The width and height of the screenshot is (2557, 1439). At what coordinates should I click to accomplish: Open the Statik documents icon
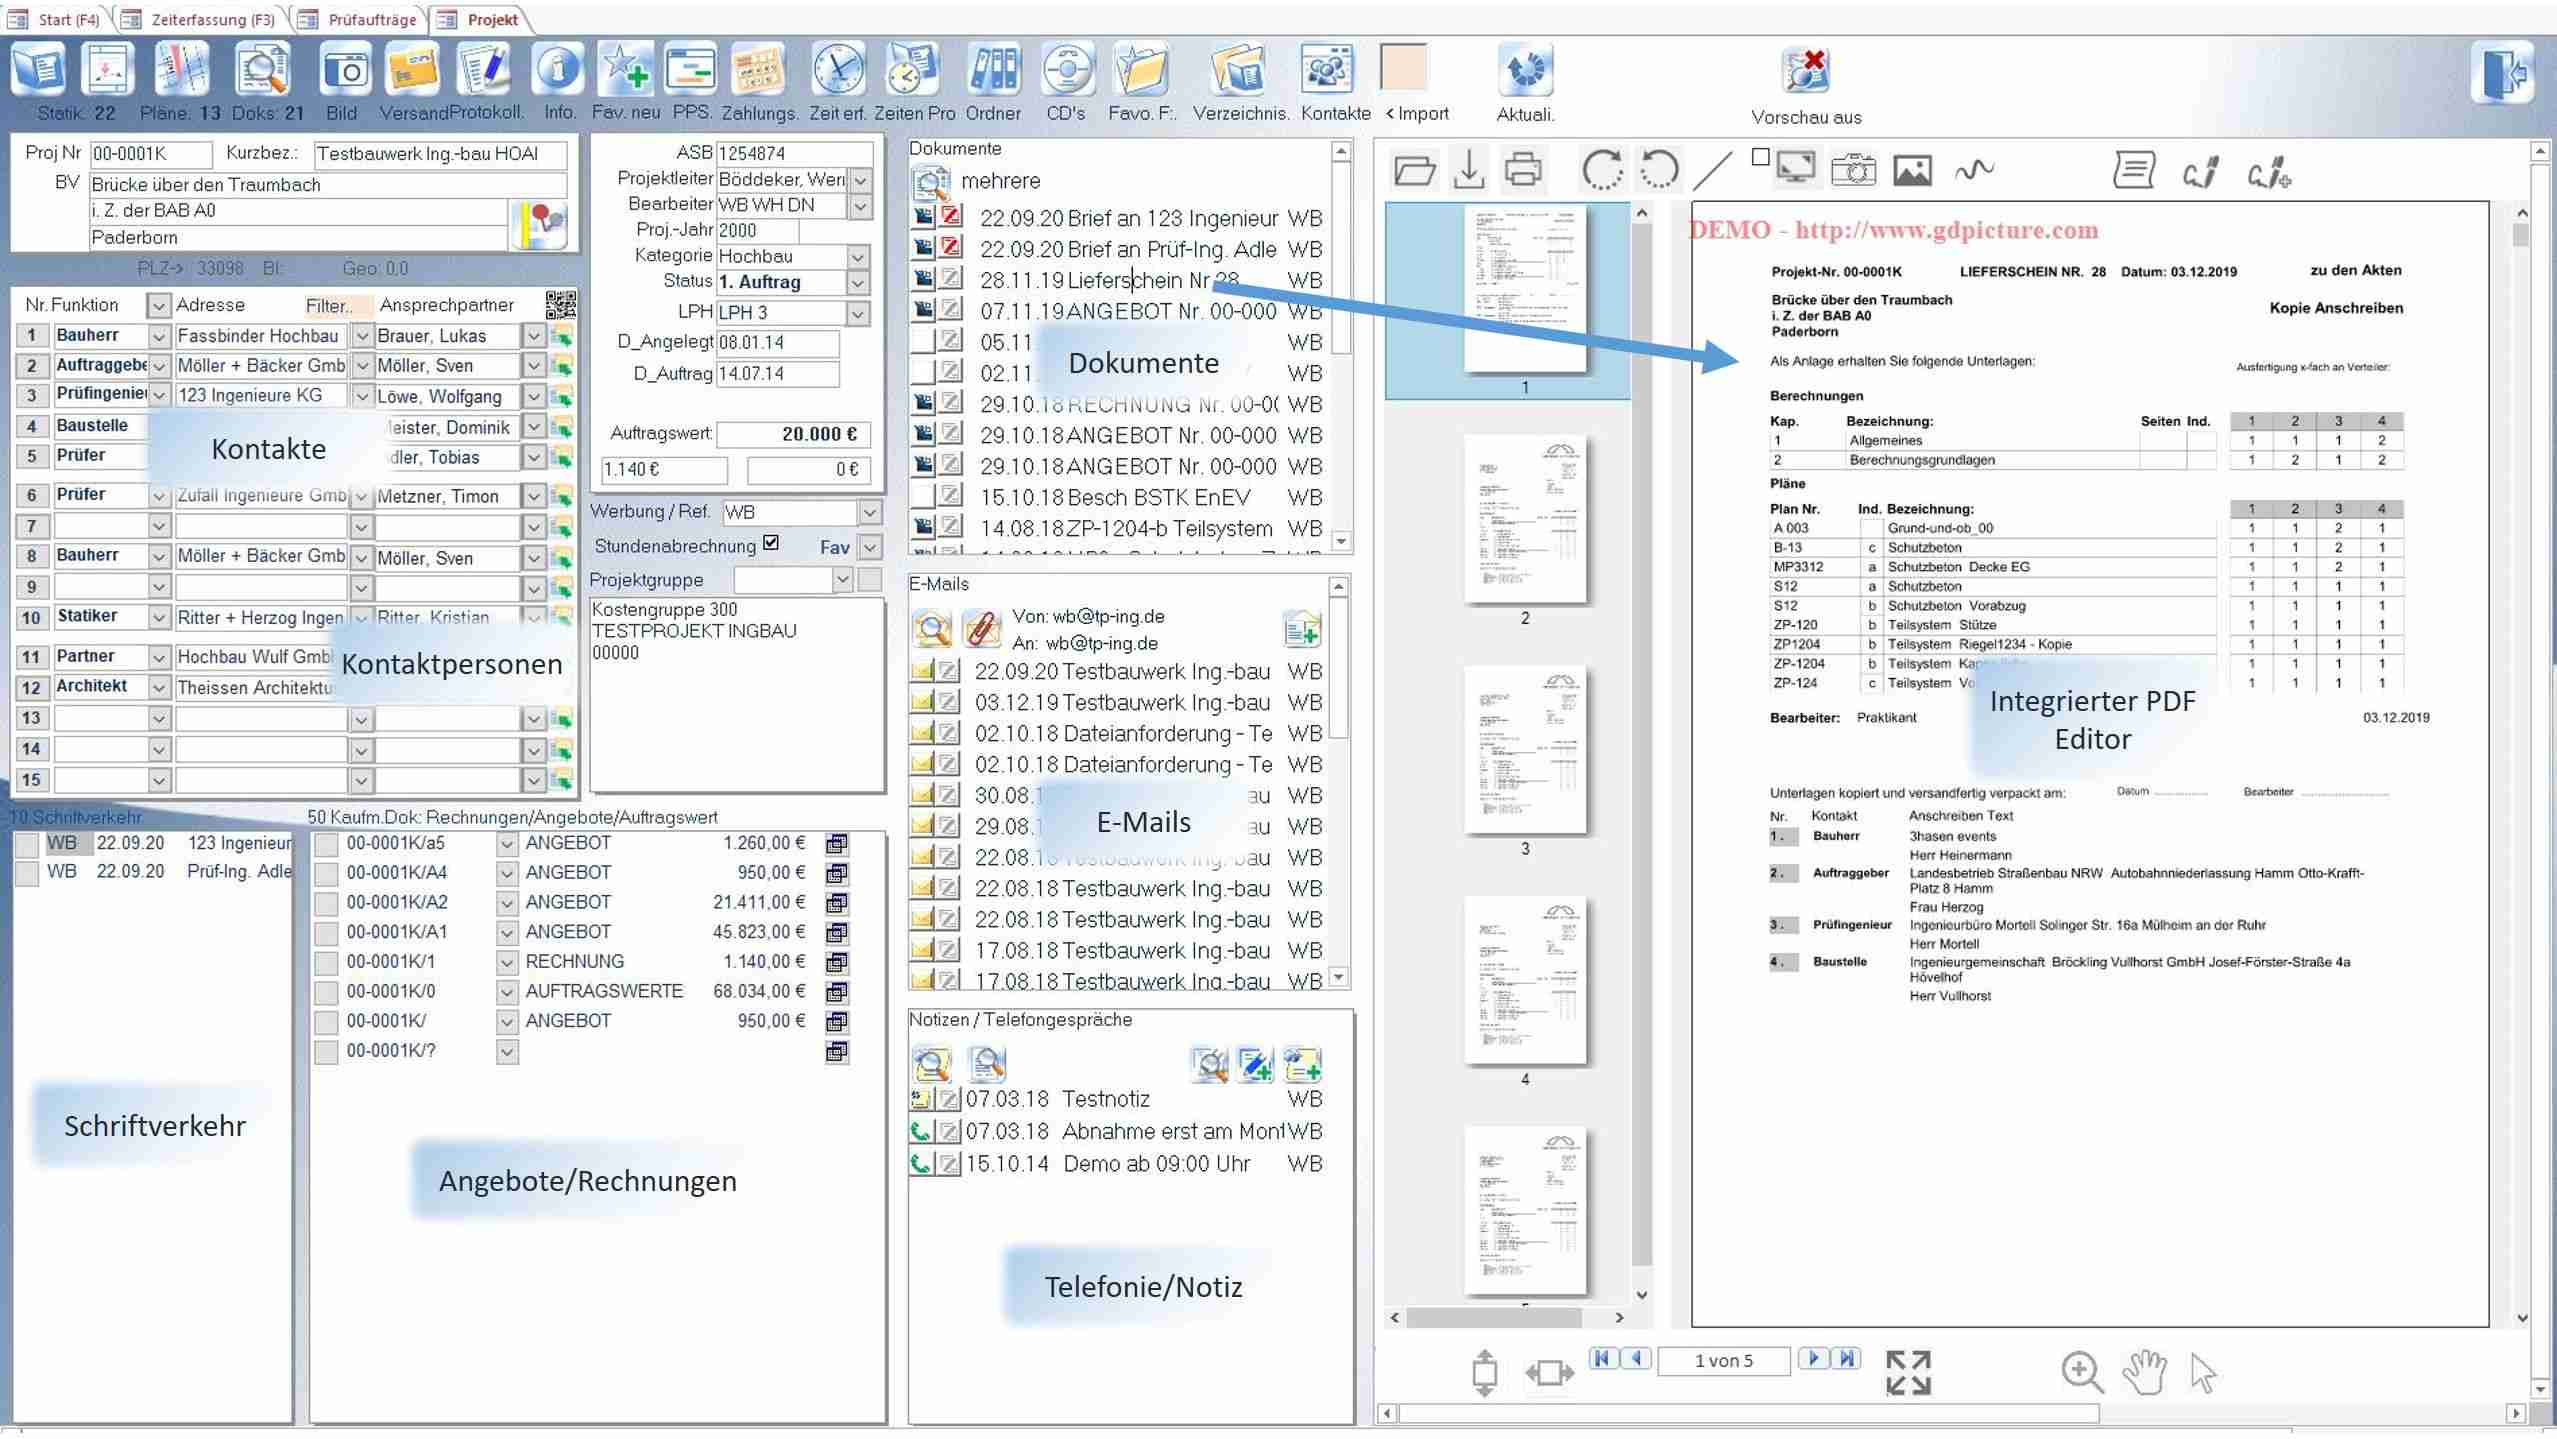click(38, 70)
